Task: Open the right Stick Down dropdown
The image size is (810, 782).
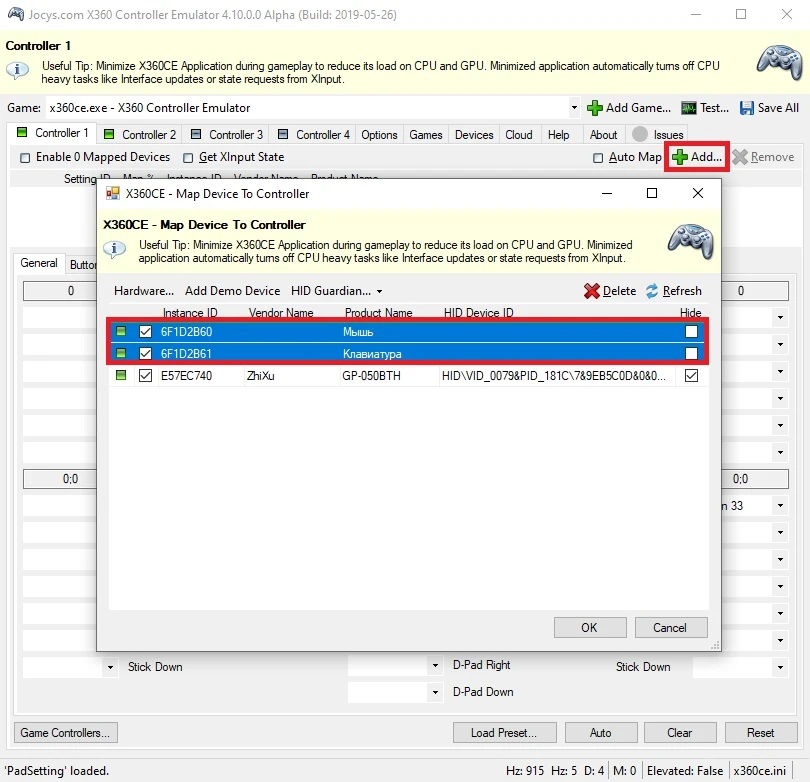Action: [x=780, y=667]
